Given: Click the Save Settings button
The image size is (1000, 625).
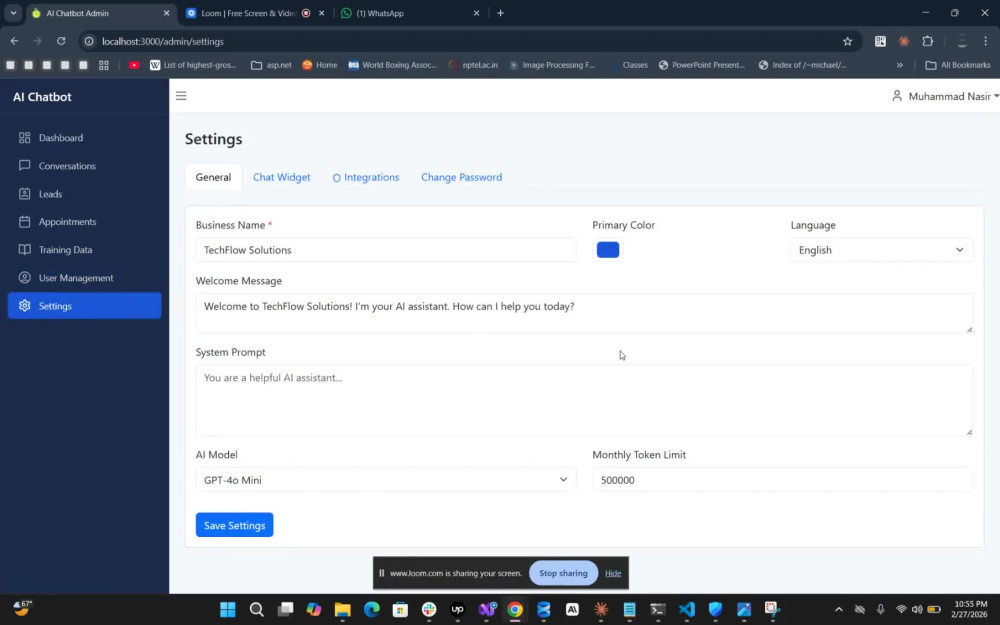Looking at the screenshot, I should pos(235,526).
